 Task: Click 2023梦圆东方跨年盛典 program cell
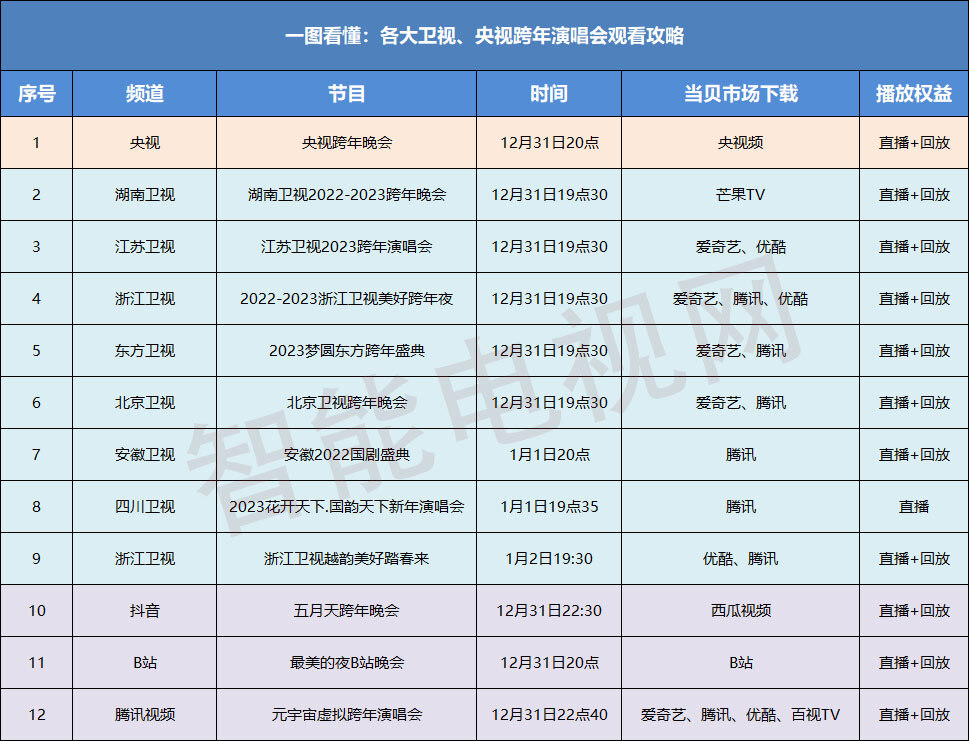347,350
